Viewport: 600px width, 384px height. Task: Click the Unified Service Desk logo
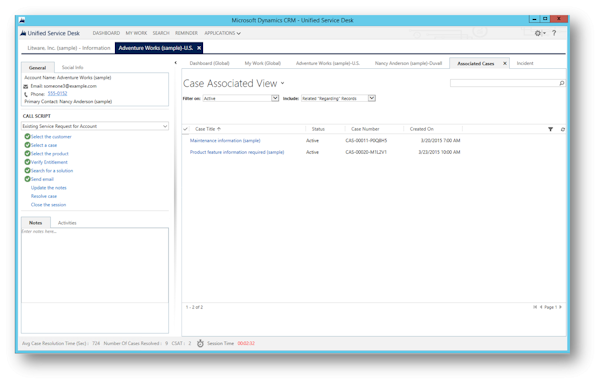(23, 33)
